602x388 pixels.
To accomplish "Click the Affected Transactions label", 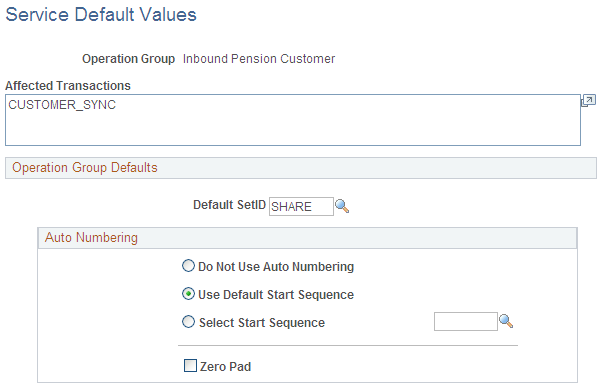I will (68, 86).
